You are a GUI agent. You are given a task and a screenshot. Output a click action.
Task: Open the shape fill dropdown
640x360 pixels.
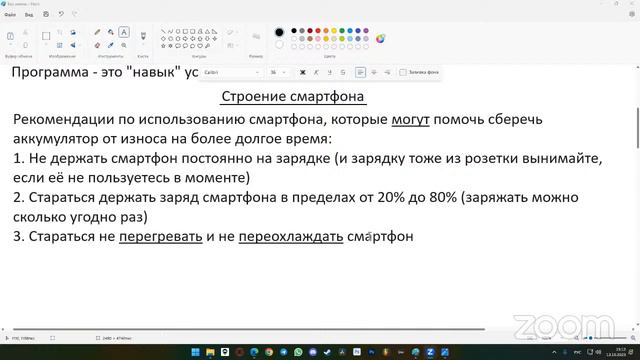point(232,45)
